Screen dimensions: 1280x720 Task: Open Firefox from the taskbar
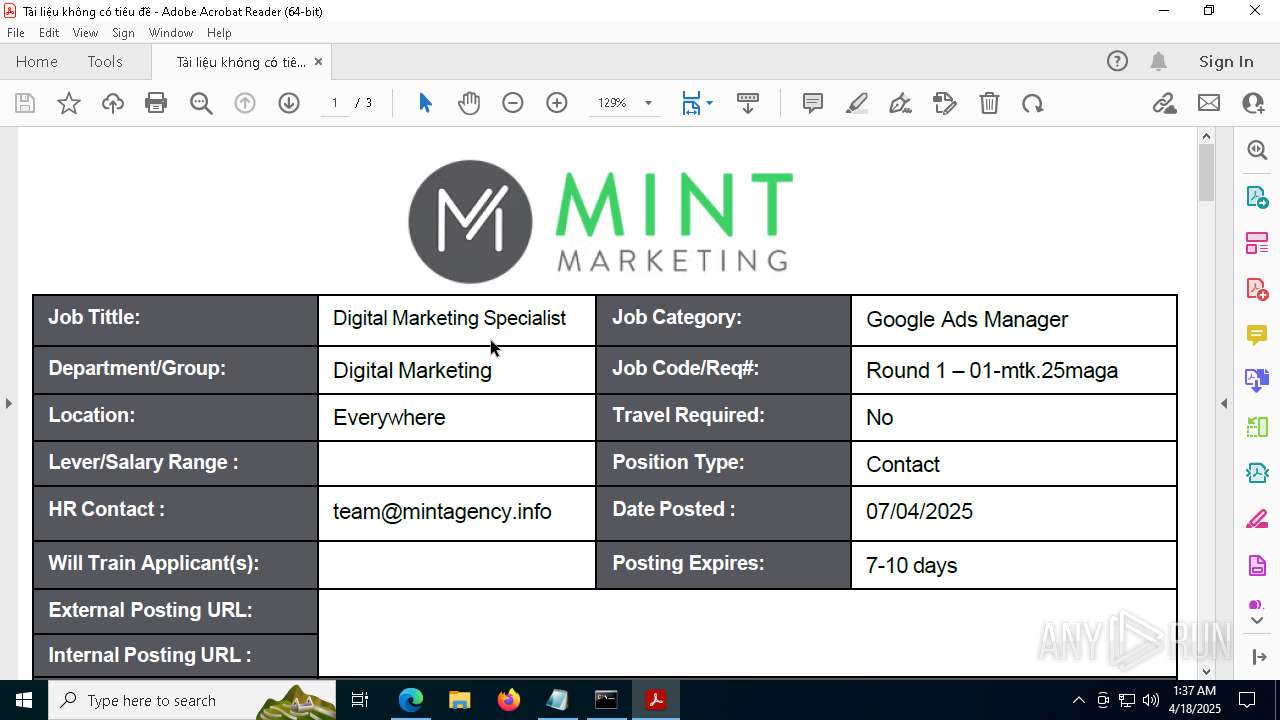pyautogui.click(x=509, y=700)
